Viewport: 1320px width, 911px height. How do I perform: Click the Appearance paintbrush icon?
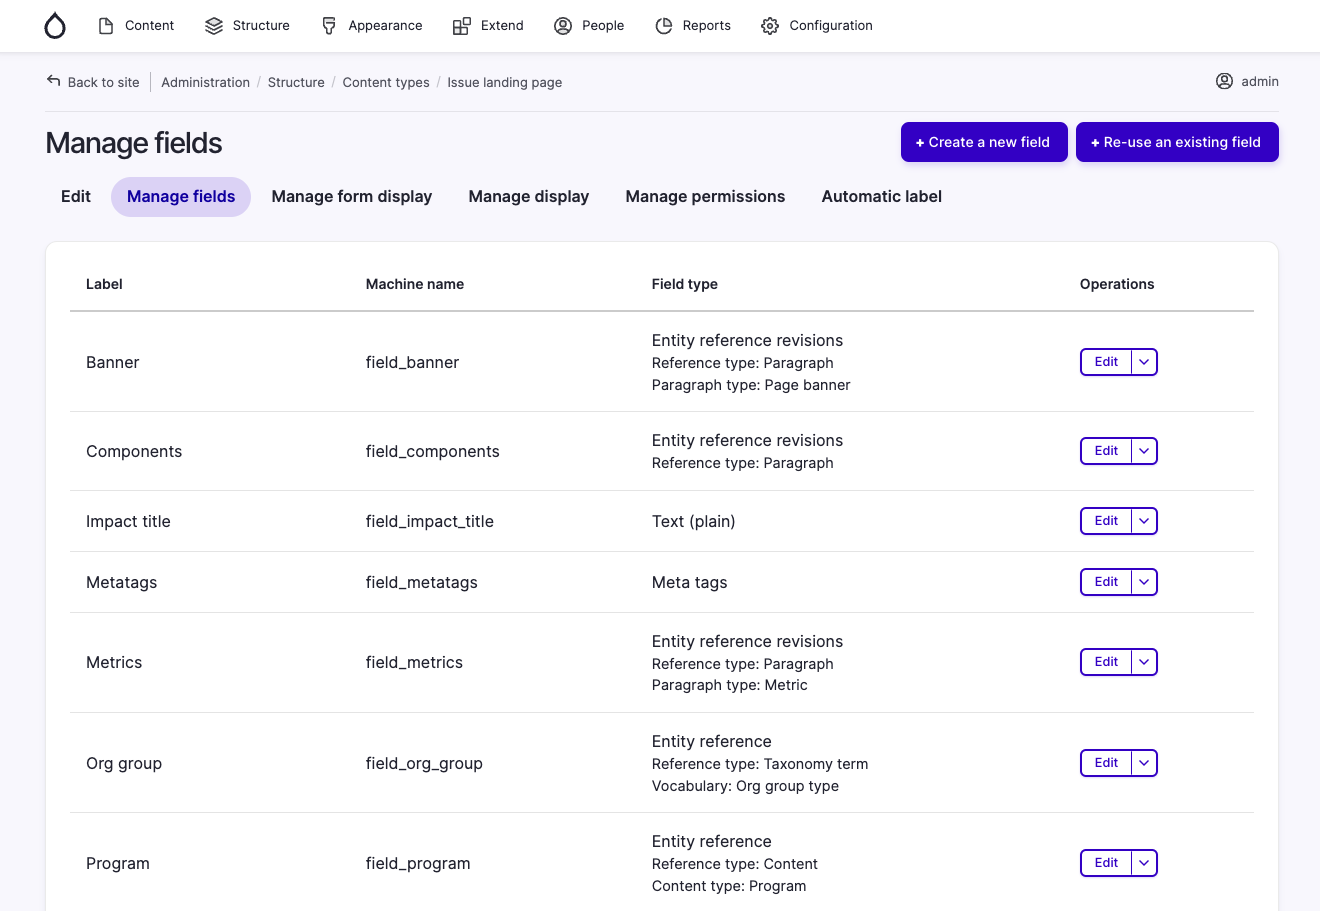[x=329, y=26]
